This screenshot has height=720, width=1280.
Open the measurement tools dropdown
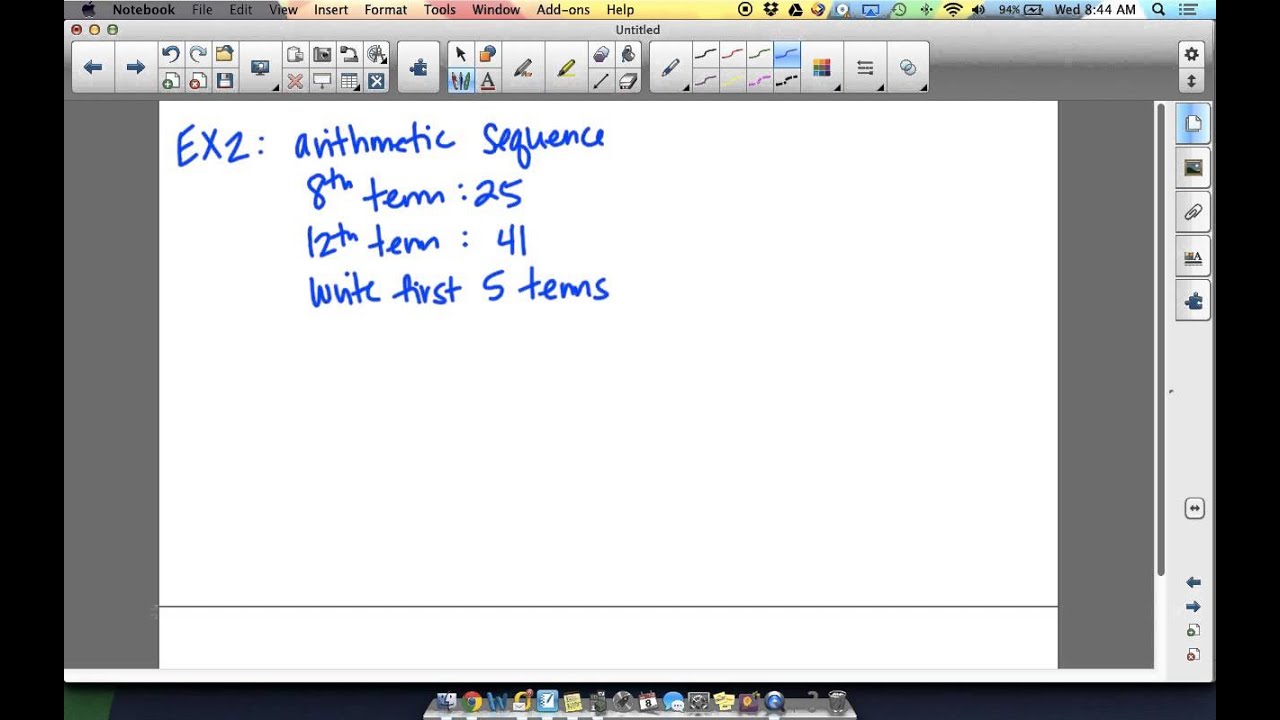pos(376,54)
